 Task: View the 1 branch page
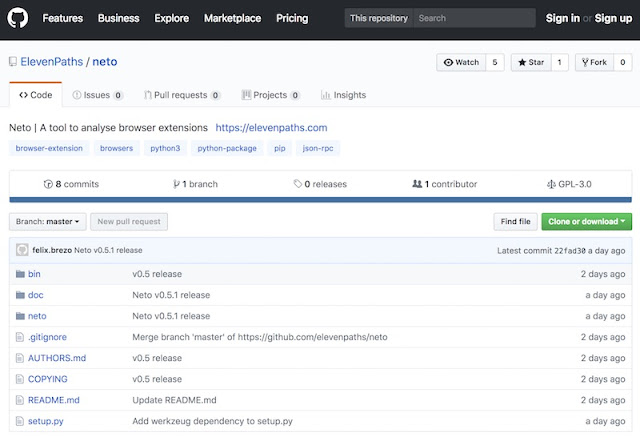coord(195,184)
